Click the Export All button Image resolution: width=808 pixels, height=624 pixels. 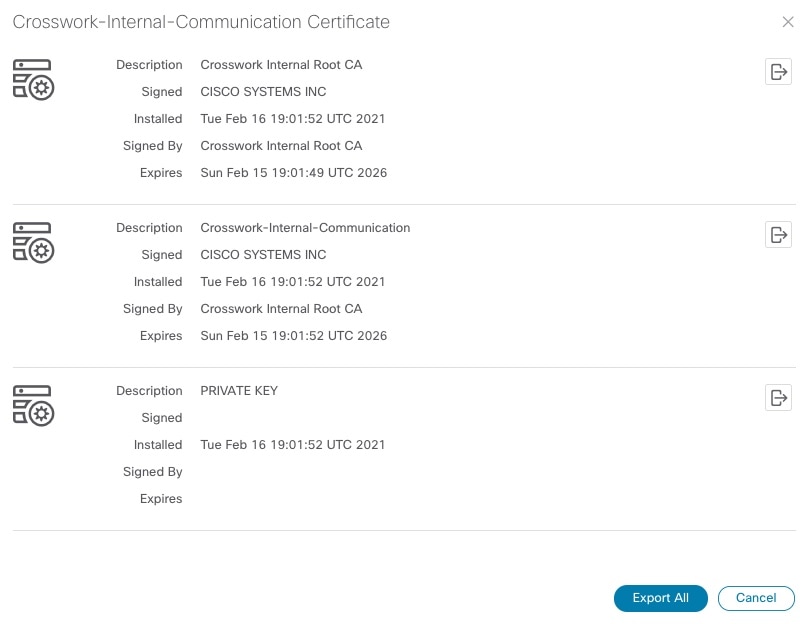(661, 598)
